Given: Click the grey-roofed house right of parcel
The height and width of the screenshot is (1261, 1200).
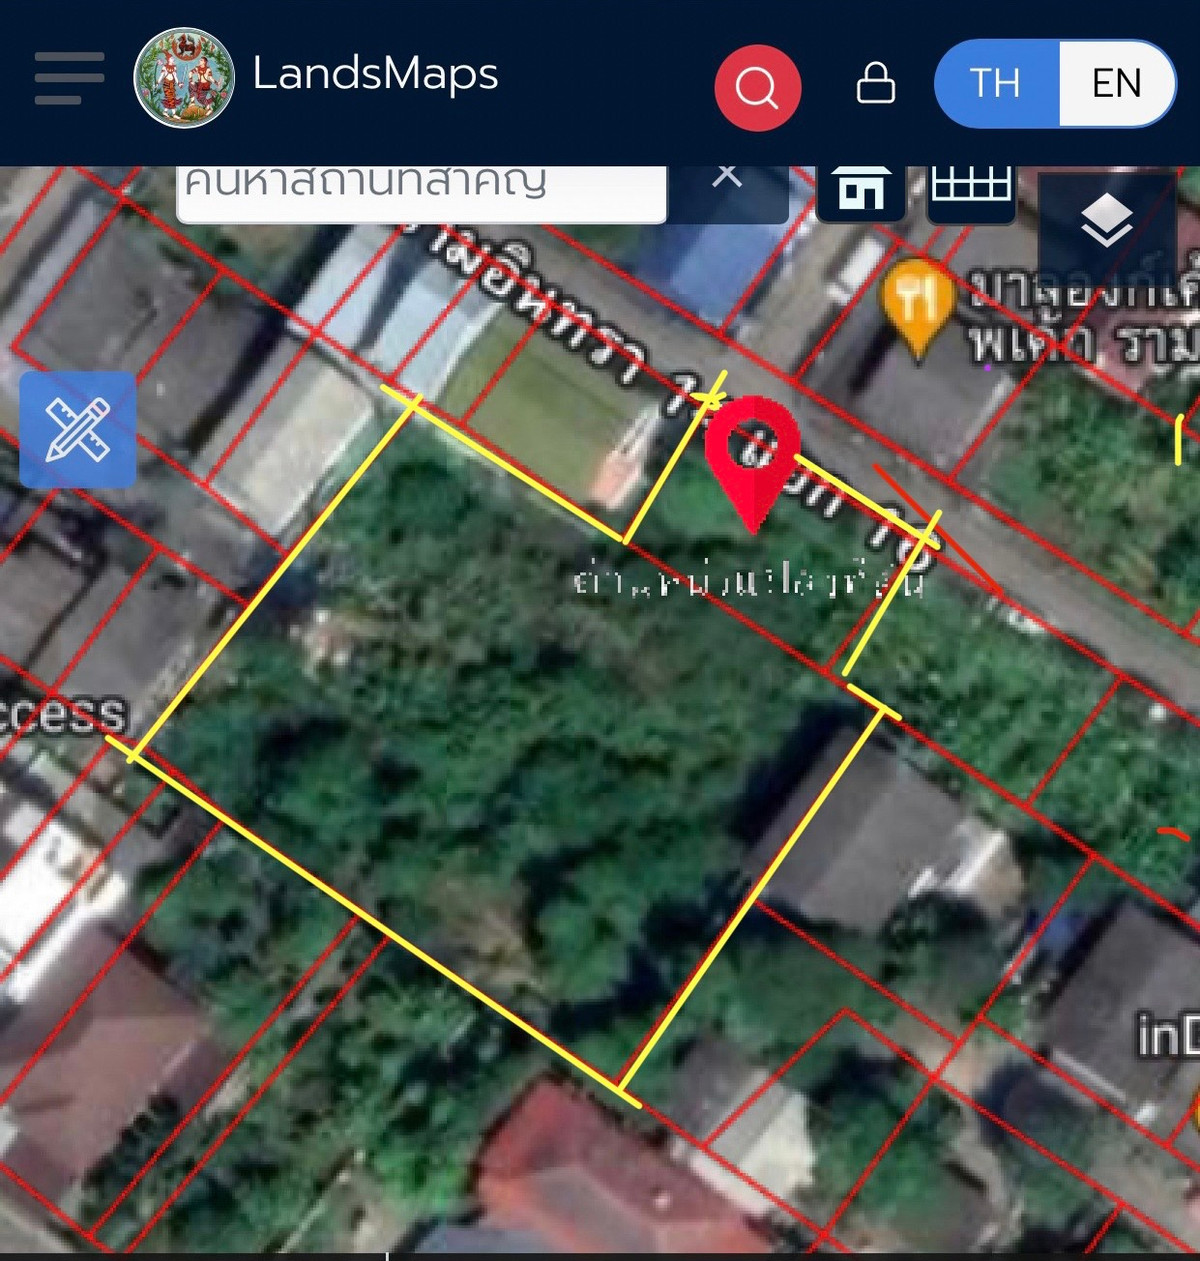Looking at the screenshot, I should pos(870,830).
